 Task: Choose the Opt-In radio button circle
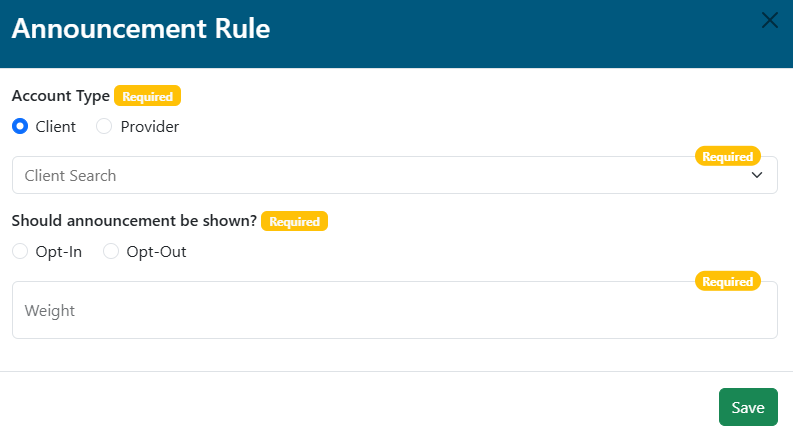click(x=20, y=252)
